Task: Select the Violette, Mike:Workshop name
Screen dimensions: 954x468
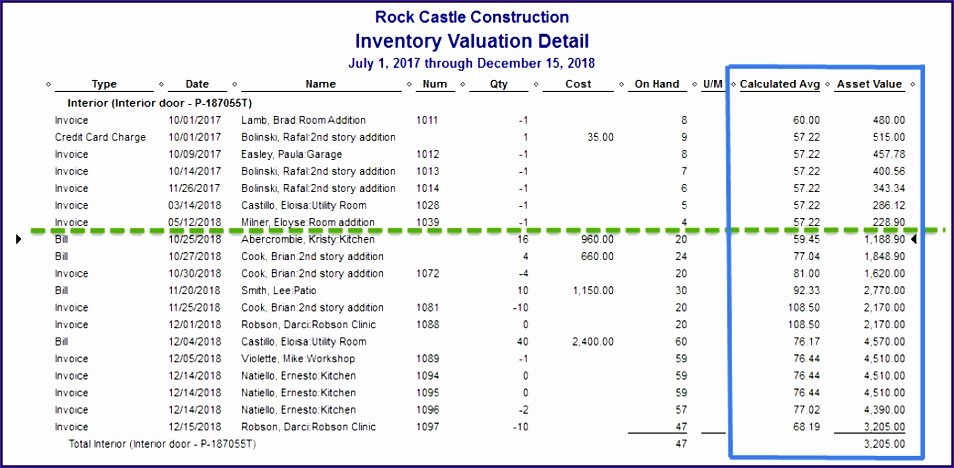Action: [298, 359]
